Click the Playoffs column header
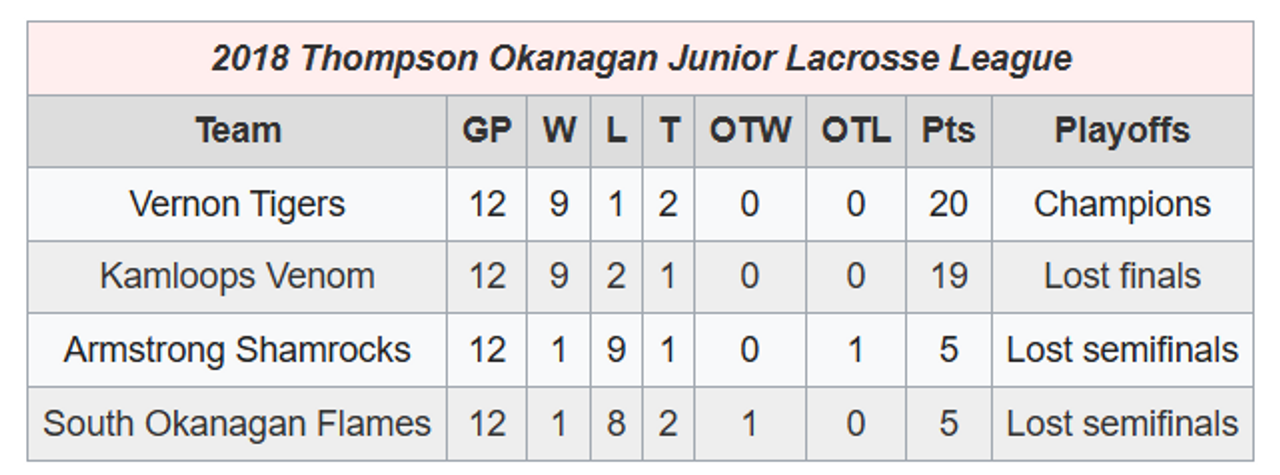1280x475 pixels. pos(1122,131)
